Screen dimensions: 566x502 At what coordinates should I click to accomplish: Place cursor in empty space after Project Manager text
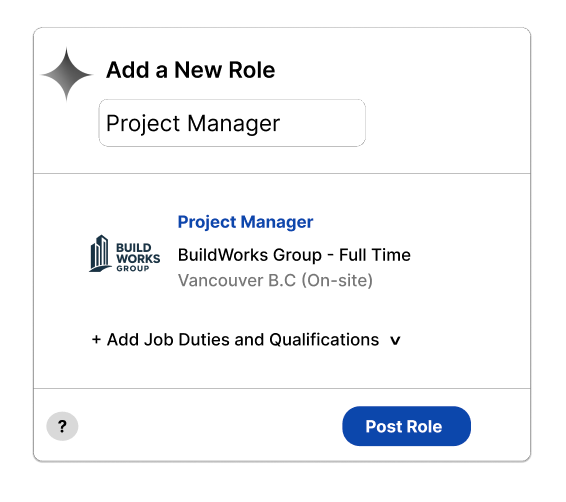click(x=321, y=123)
